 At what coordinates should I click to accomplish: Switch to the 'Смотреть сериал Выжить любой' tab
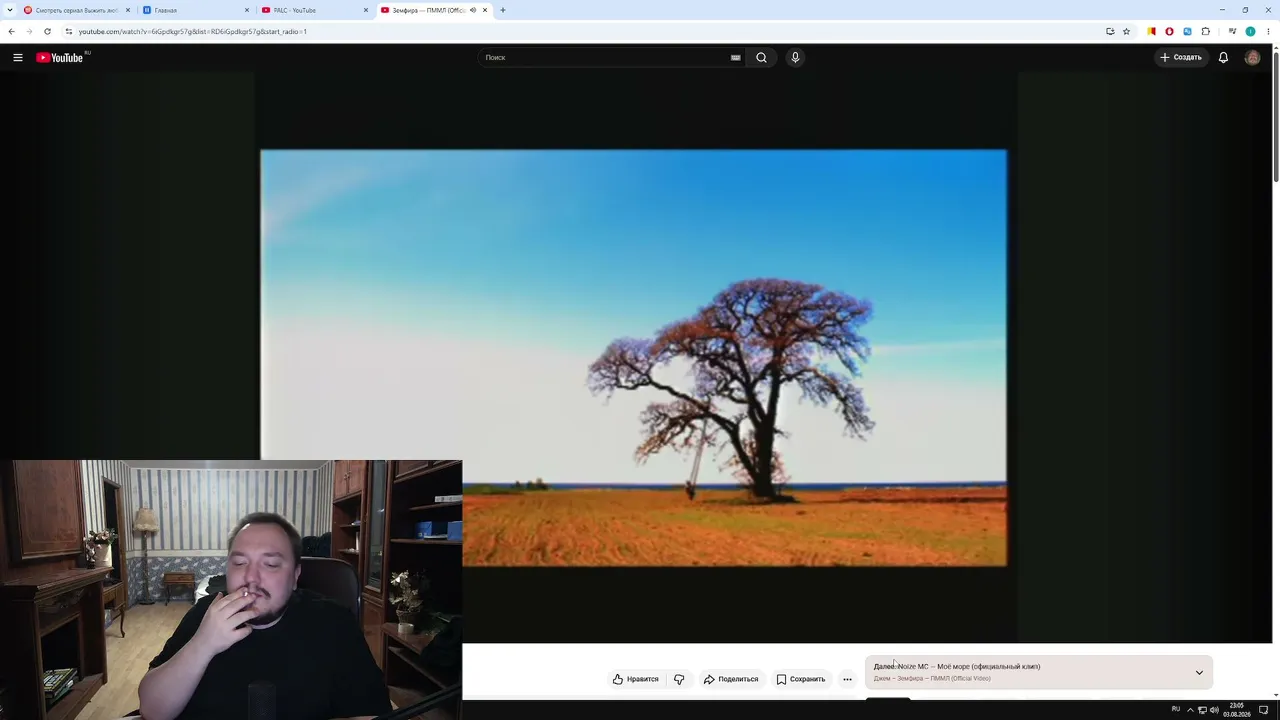(x=76, y=10)
